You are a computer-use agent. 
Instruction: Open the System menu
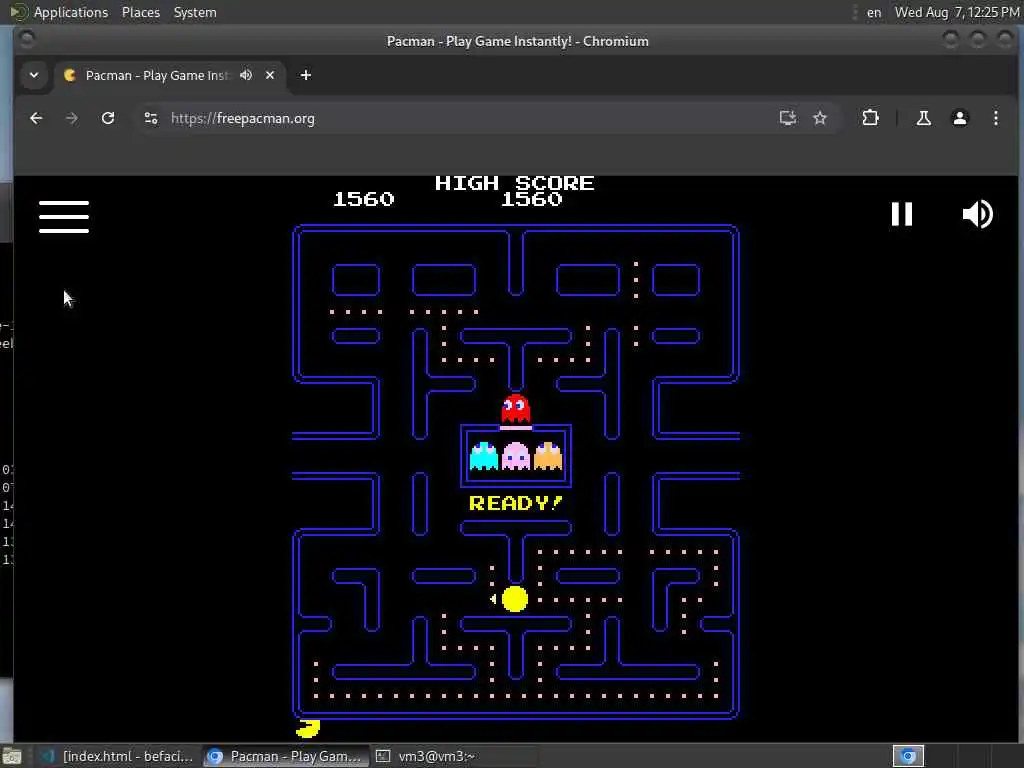pyautogui.click(x=195, y=12)
